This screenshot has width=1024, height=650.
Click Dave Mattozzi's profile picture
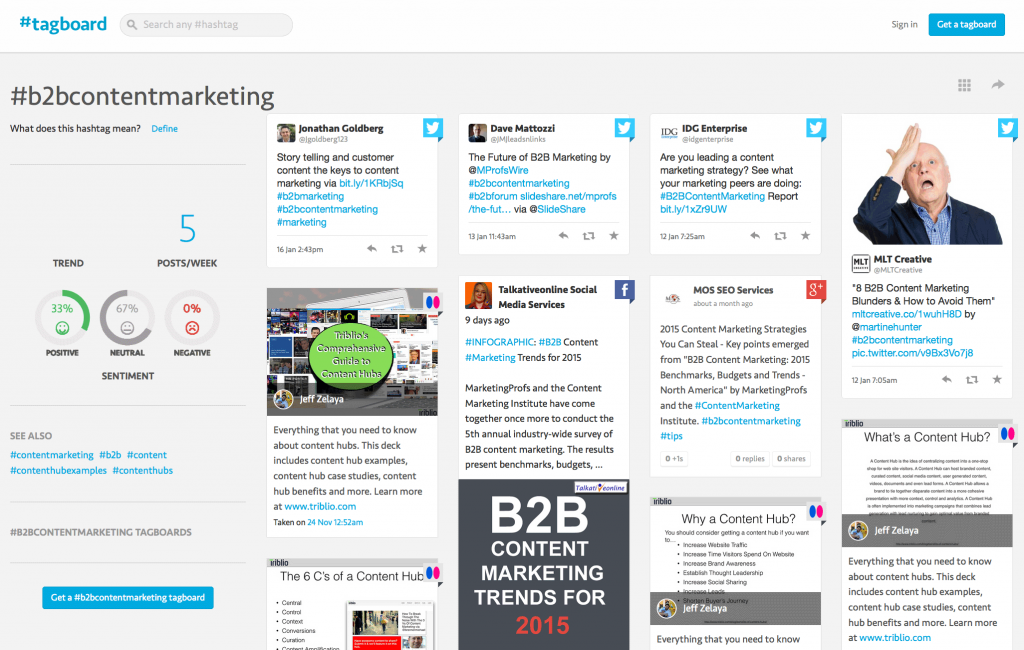coord(477,133)
